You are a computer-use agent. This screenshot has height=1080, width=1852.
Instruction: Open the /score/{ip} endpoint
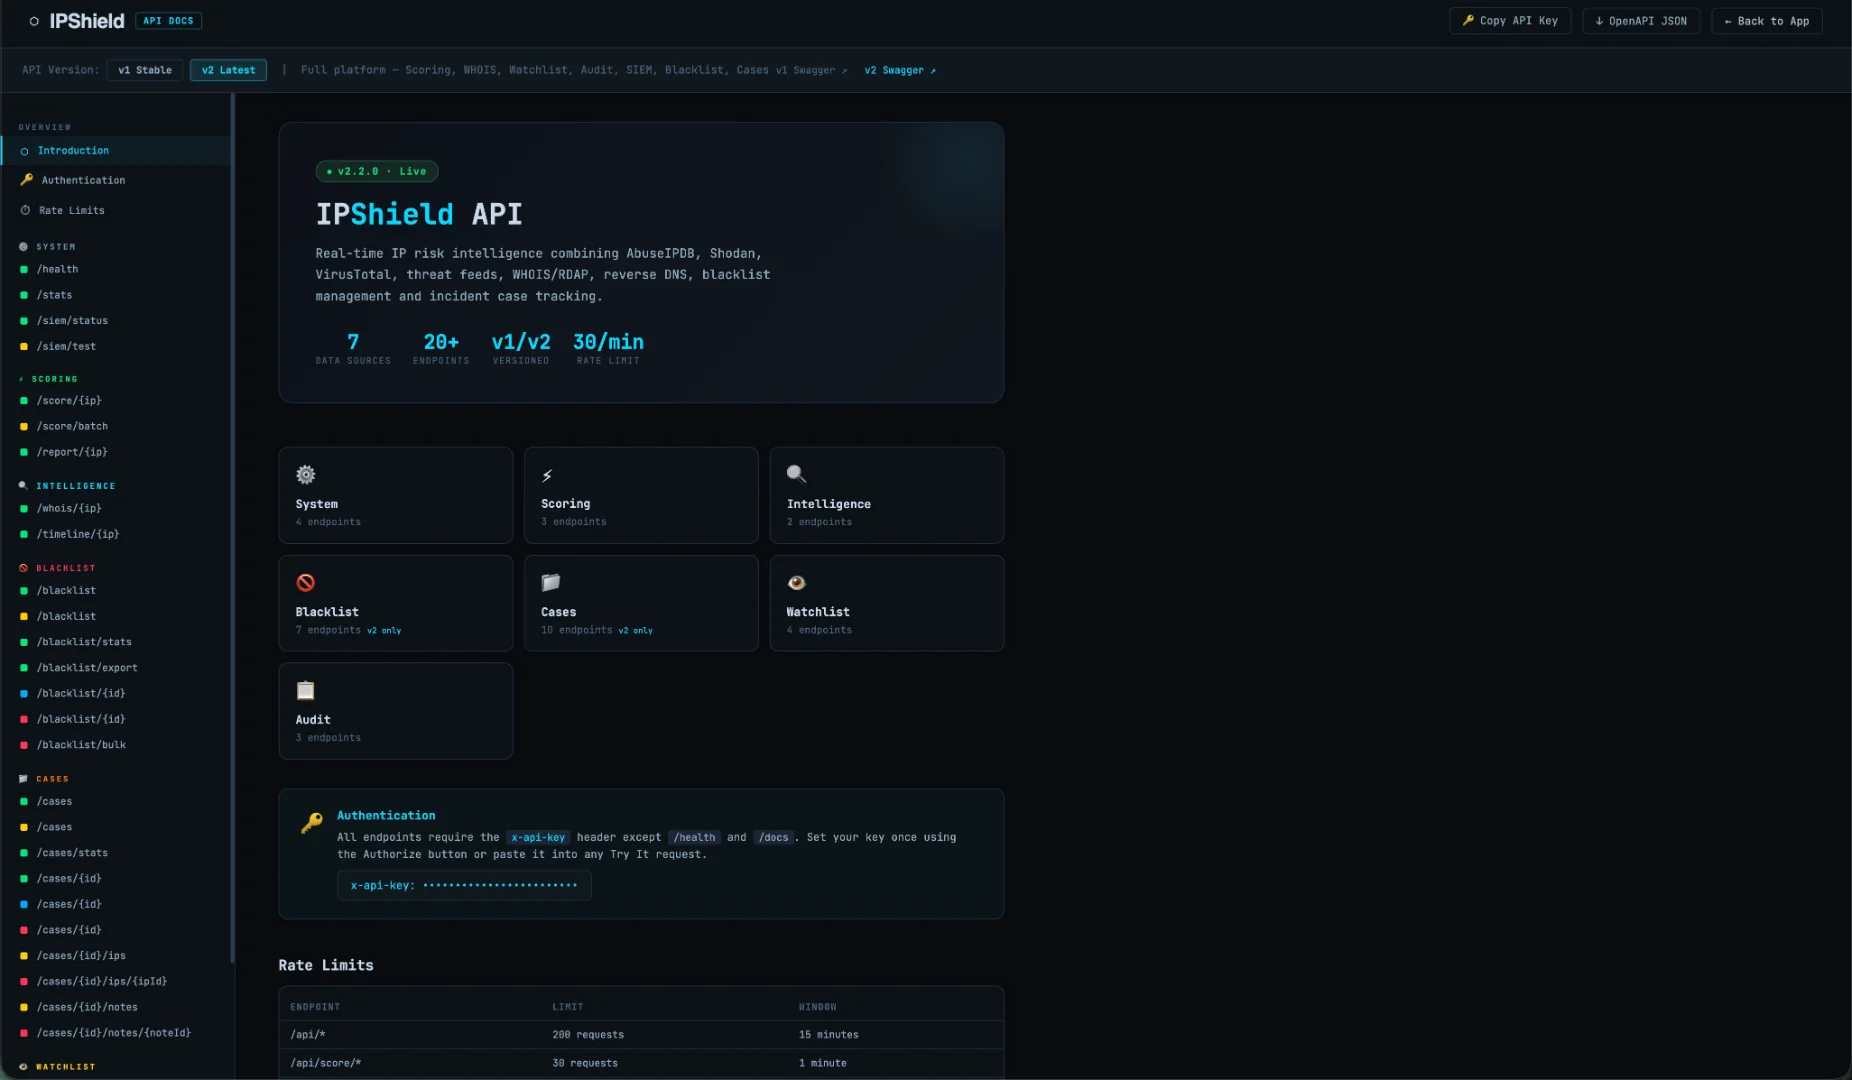116,401
